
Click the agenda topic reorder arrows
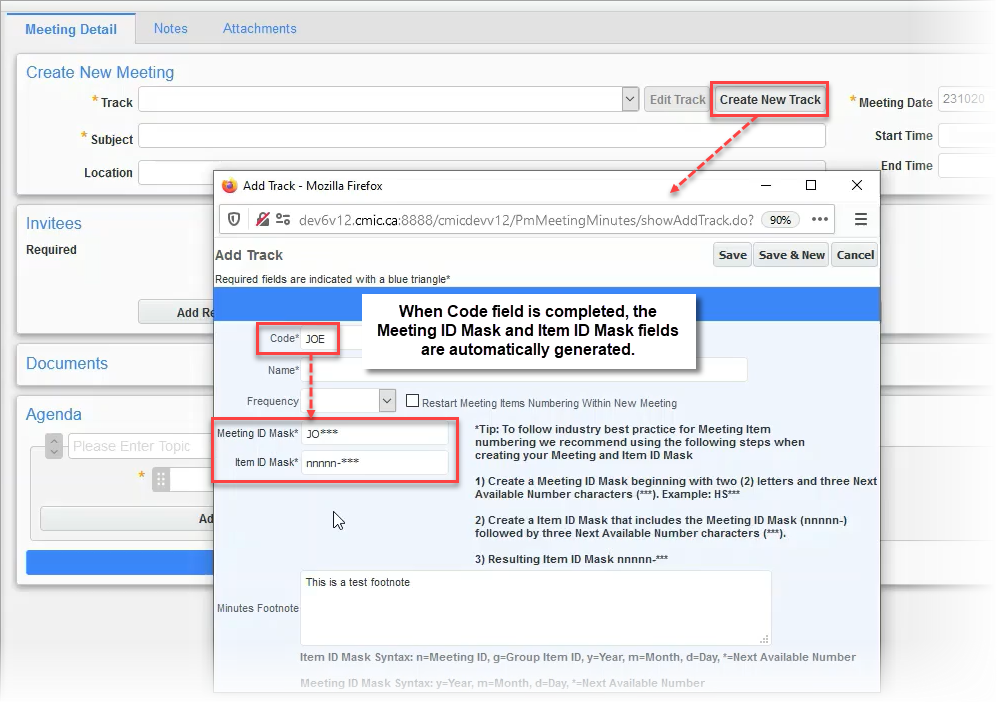tap(54, 446)
